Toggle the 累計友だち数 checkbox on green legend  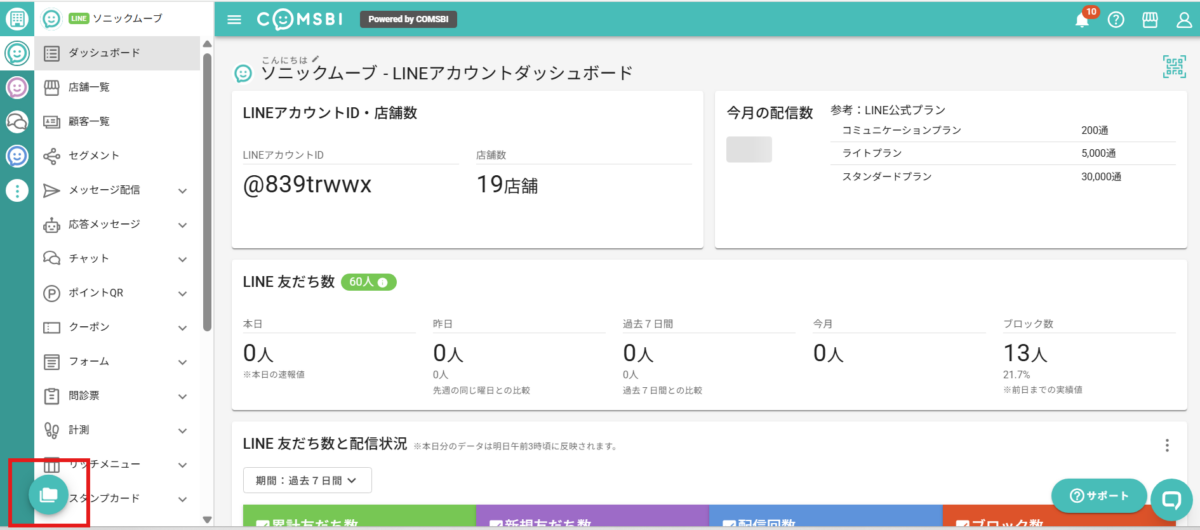click(263, 523)
